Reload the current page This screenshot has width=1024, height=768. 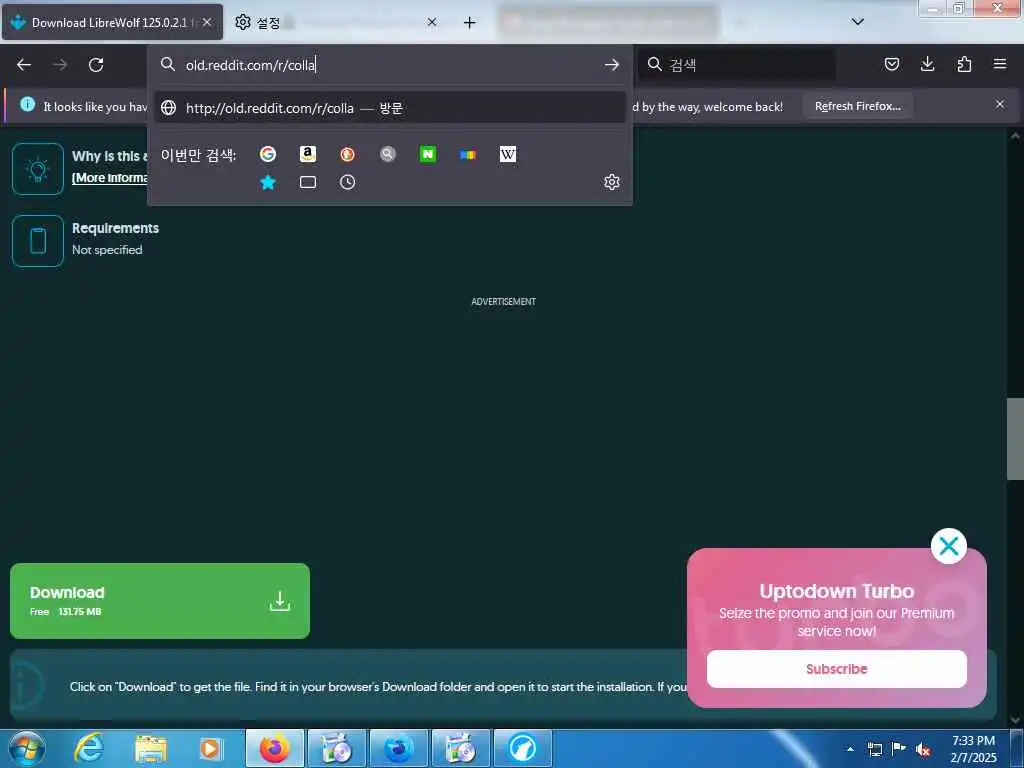click(x=96, y=65)
